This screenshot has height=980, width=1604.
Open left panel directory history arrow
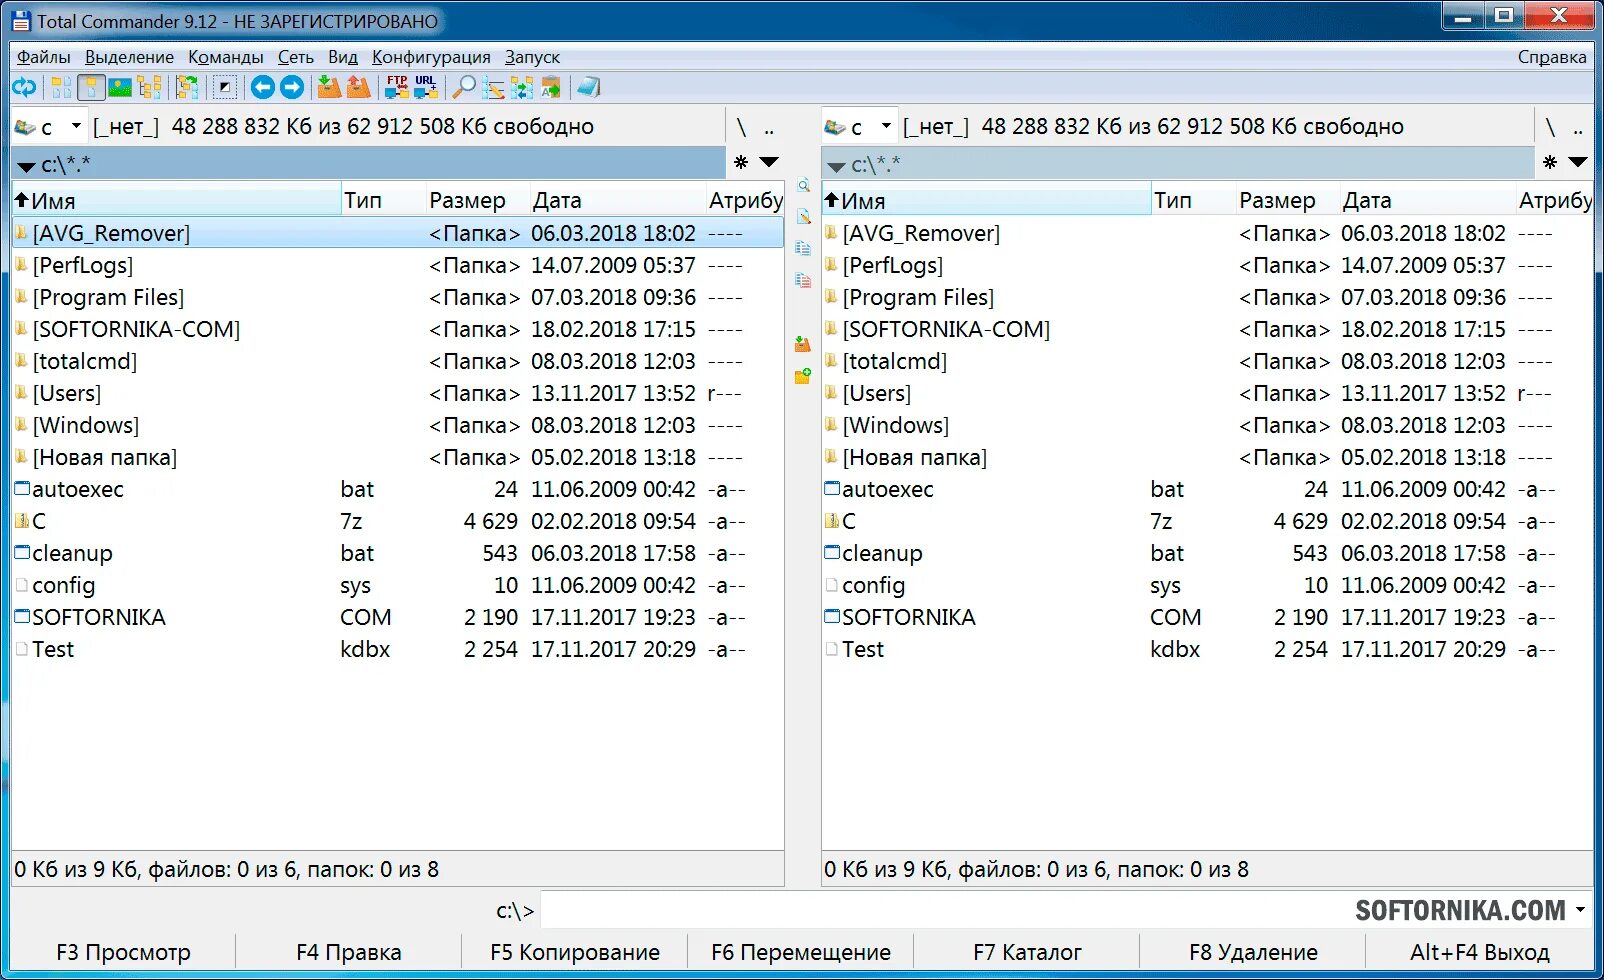point(769,162)
